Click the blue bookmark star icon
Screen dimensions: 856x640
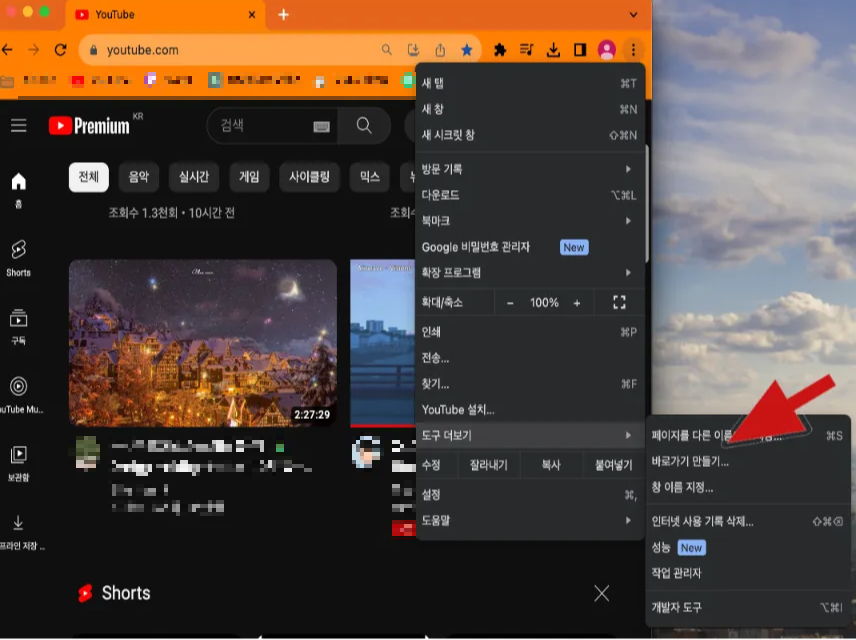(467, 50)
